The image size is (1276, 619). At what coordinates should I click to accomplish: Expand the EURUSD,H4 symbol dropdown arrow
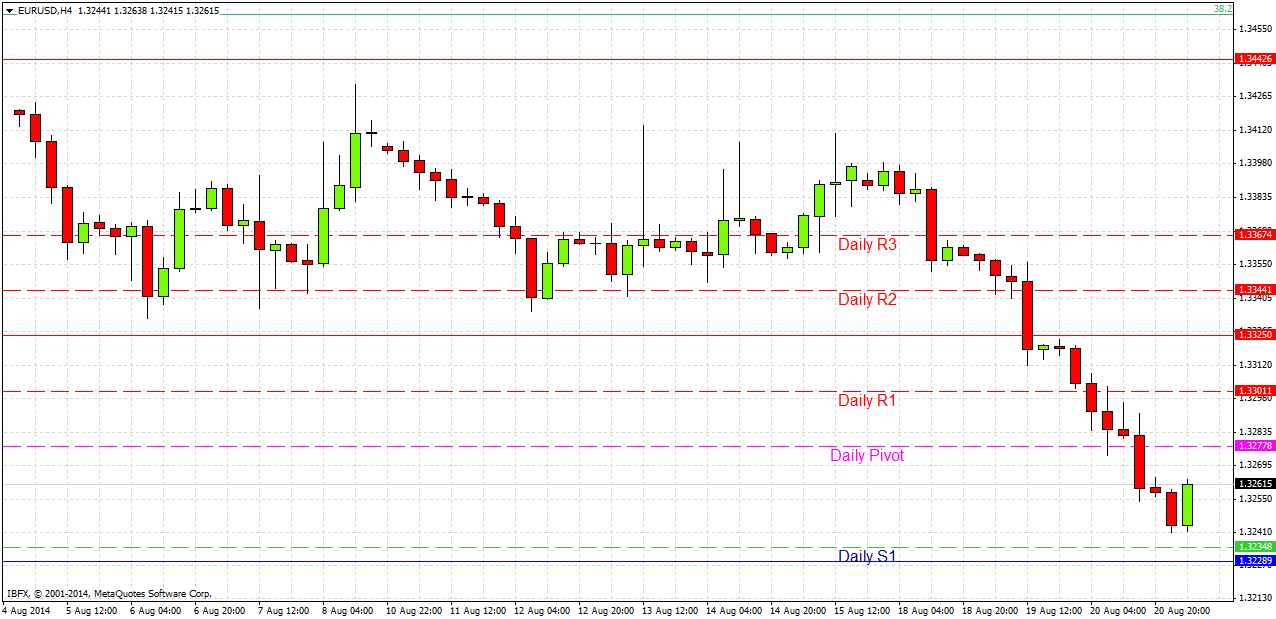(x=10, y=9)
